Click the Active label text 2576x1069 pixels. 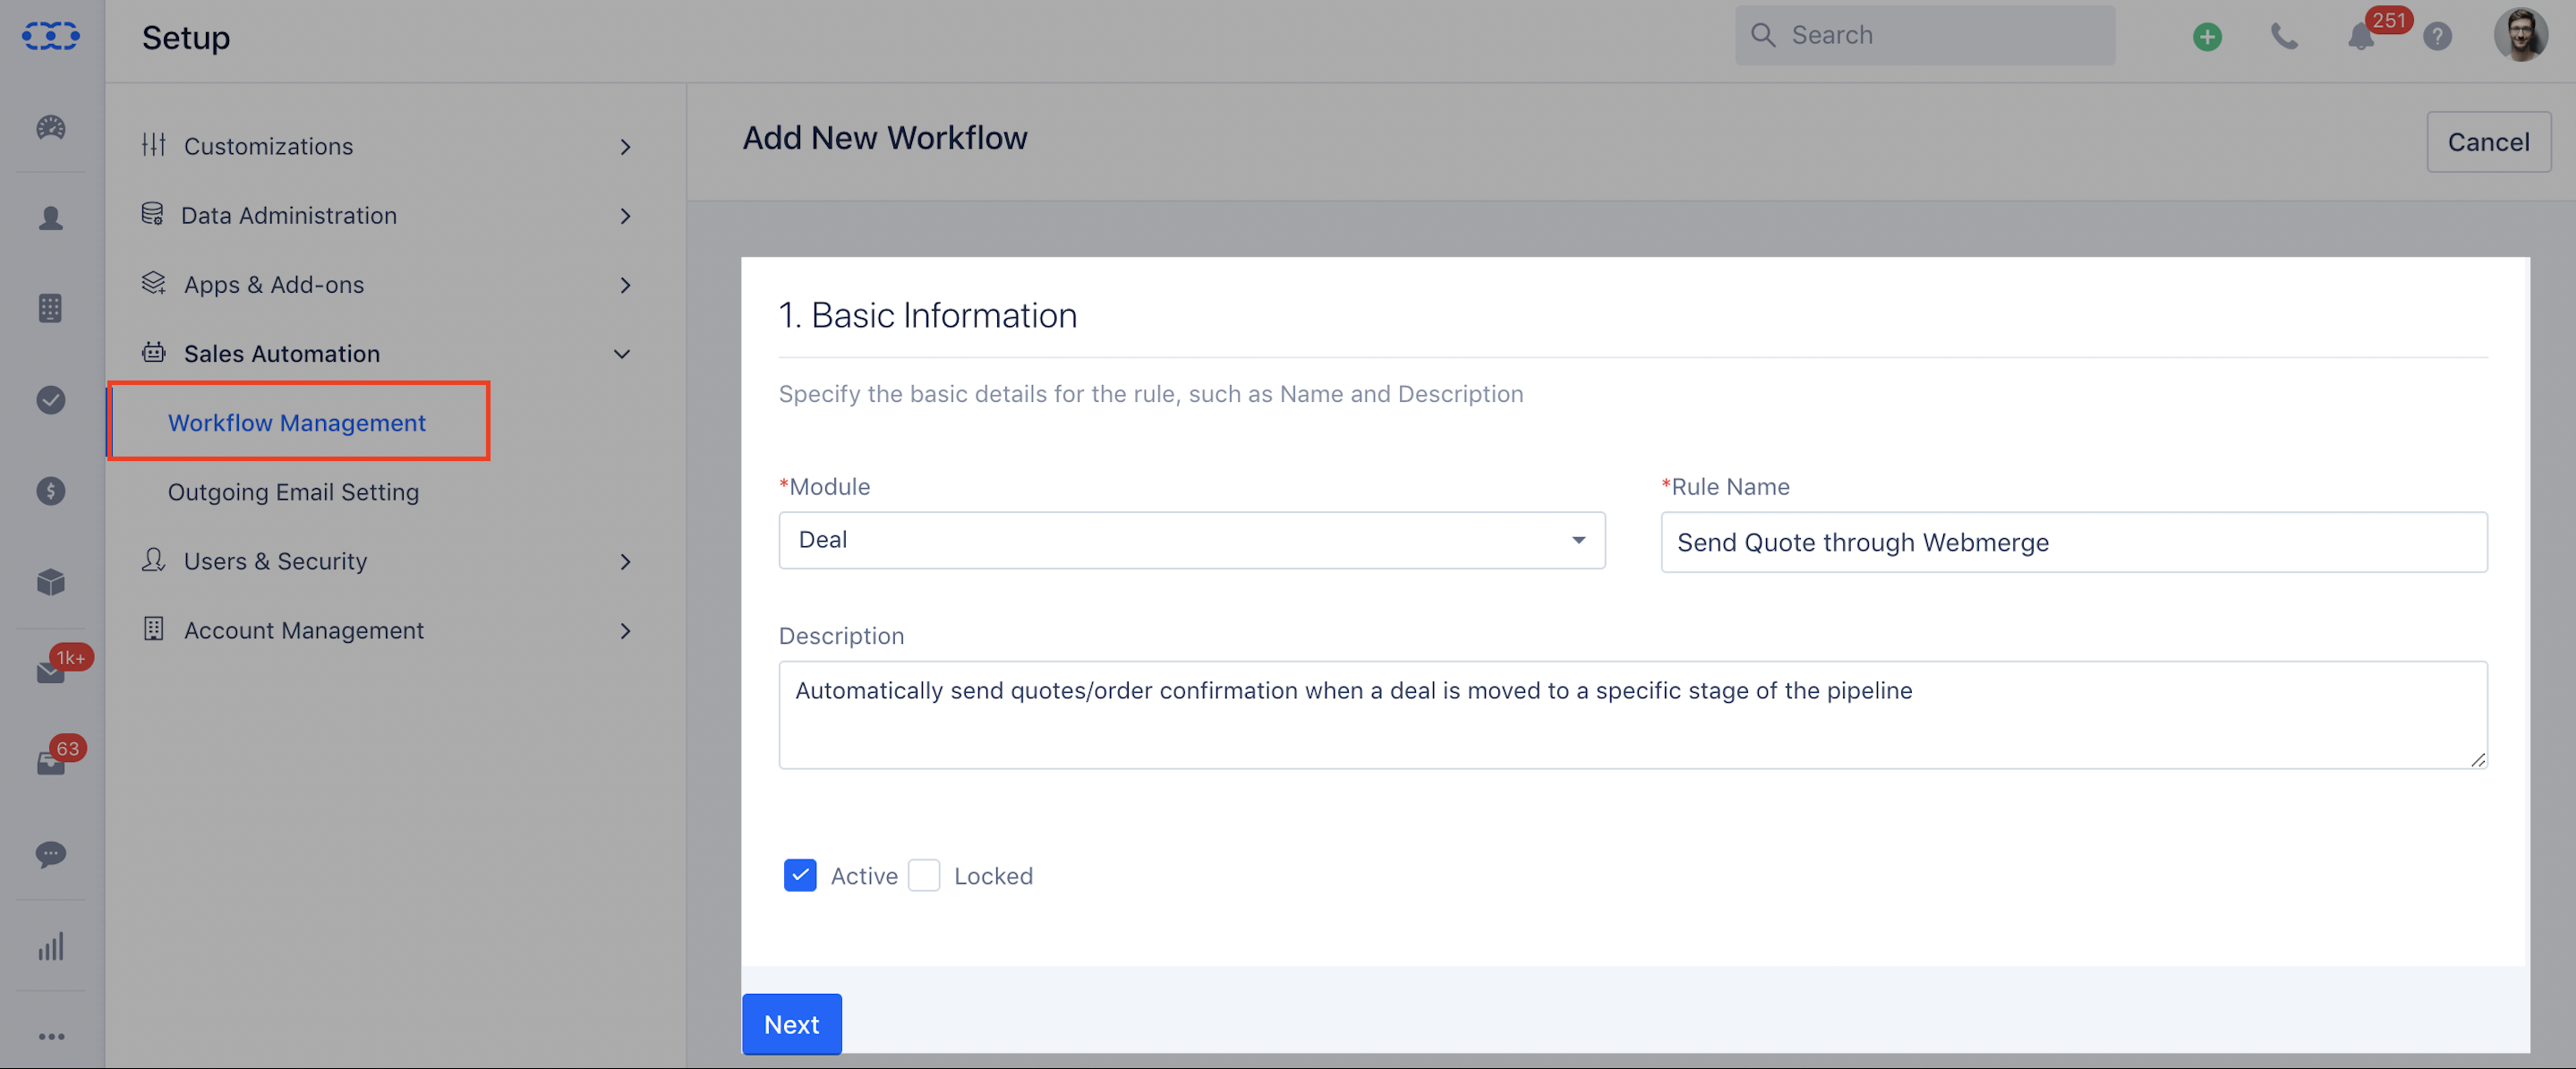[864, 876]
